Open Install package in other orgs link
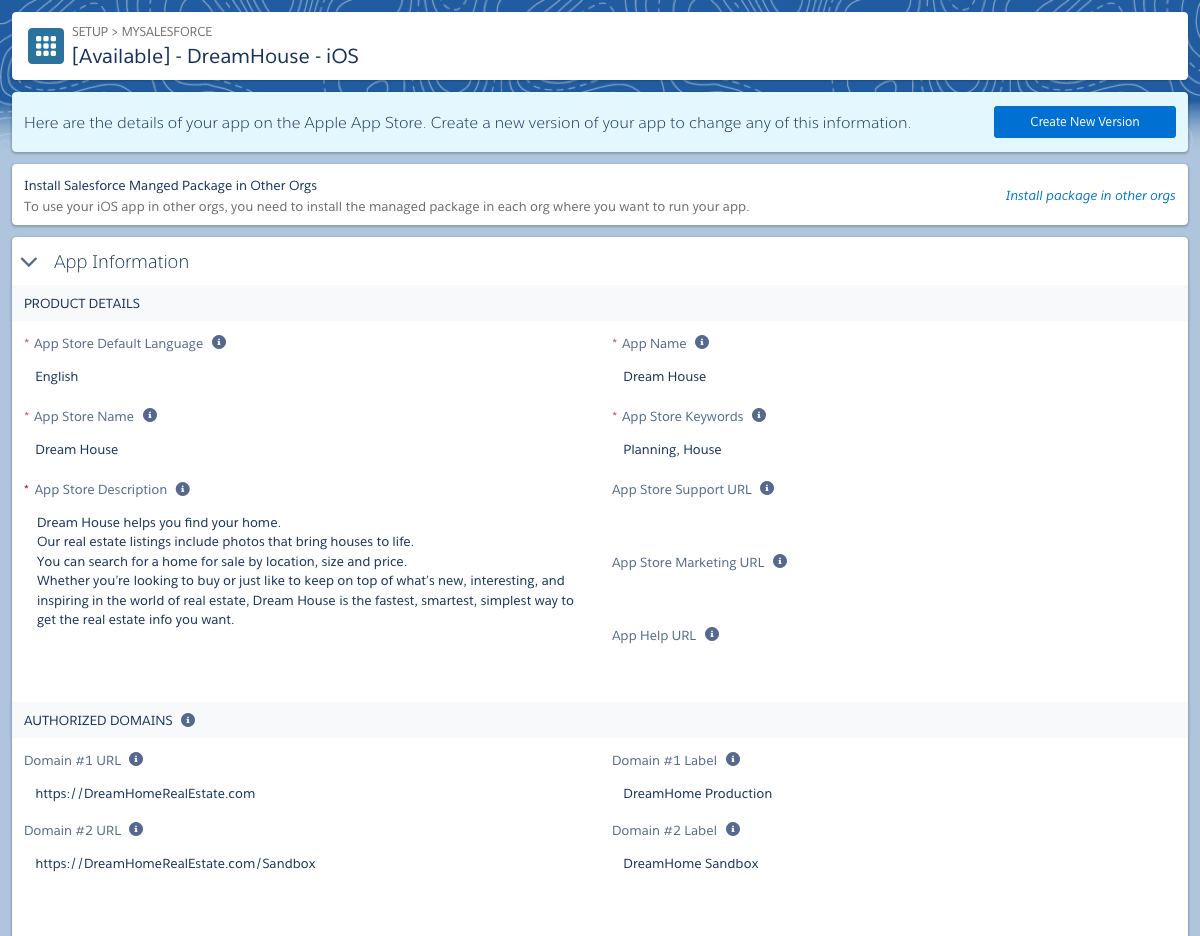This screenshot has width=1200, height=936. coord(1090,196)
